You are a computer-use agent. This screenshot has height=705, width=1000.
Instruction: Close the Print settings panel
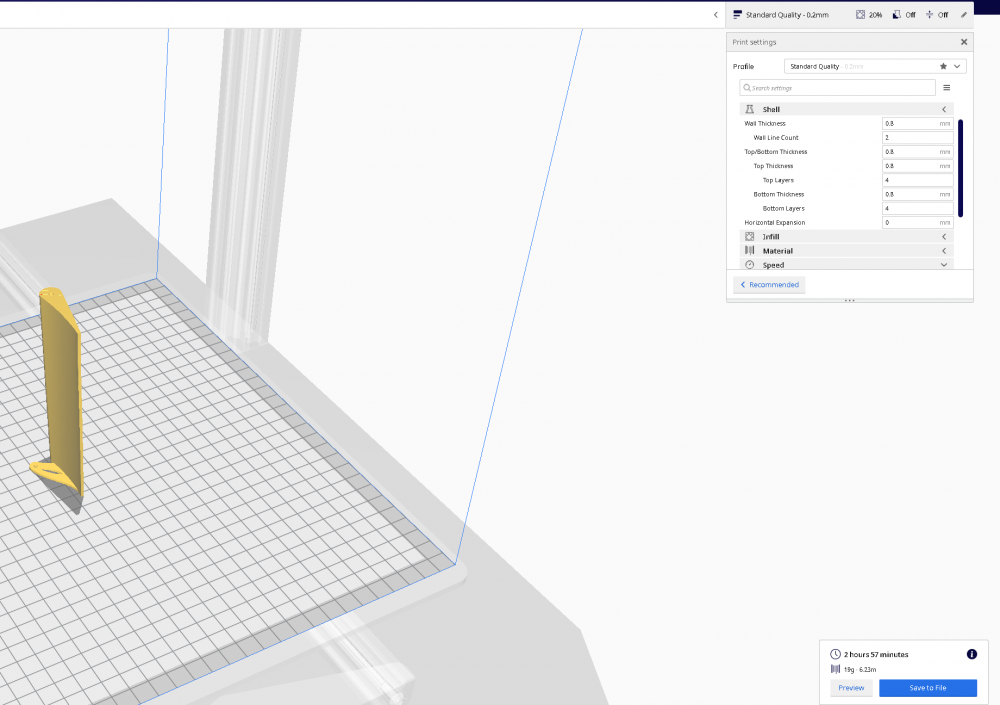(963, 42)
